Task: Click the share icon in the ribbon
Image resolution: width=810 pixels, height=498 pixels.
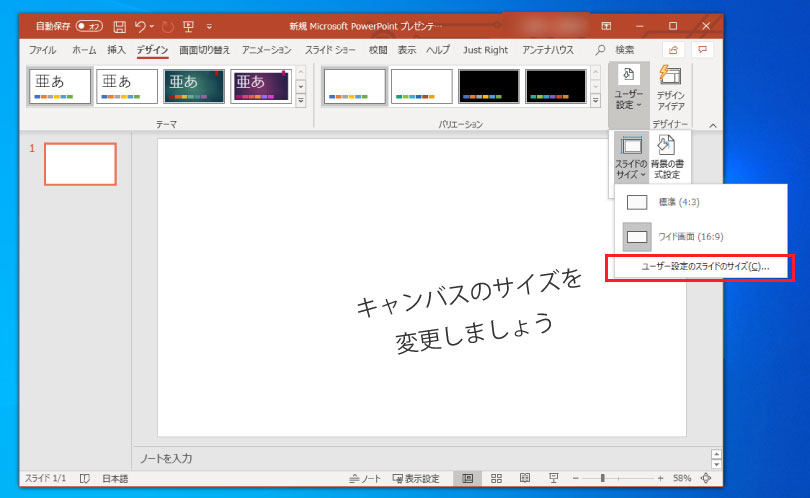Action: (673, 49)
